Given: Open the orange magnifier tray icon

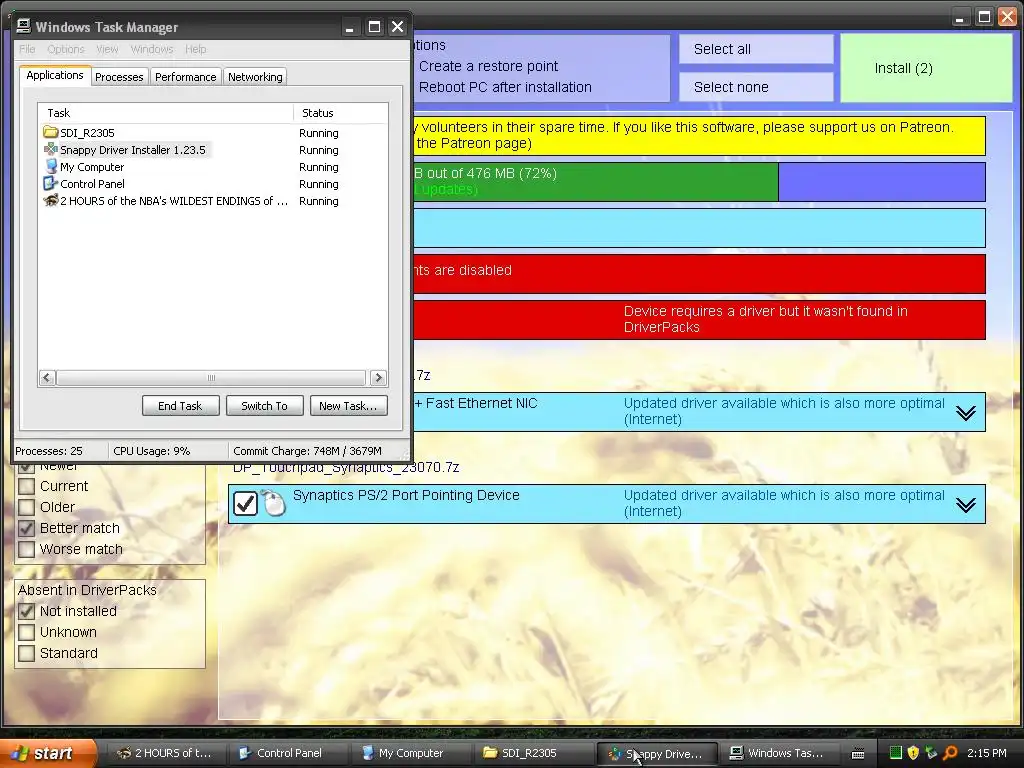Looking at the screenshot, I should tap(949, 753).
